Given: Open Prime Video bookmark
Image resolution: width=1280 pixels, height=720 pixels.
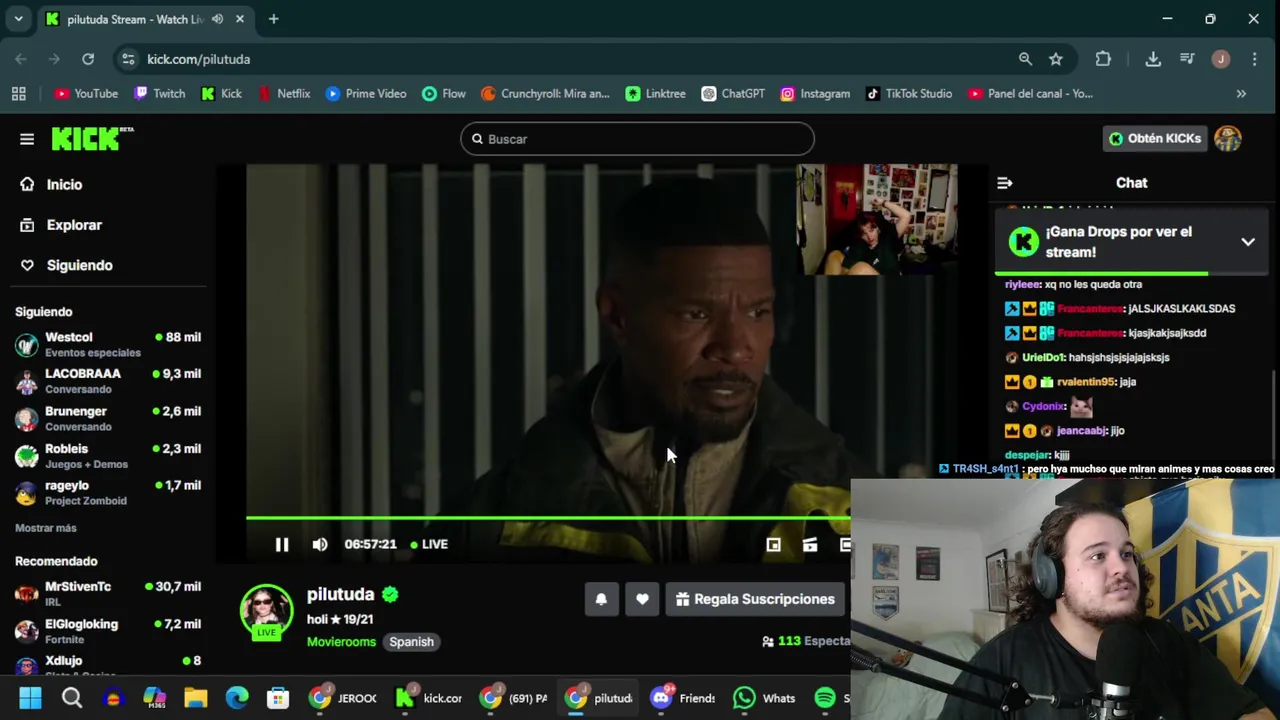Looking at the screenshot, I should [x=366, y=94].
